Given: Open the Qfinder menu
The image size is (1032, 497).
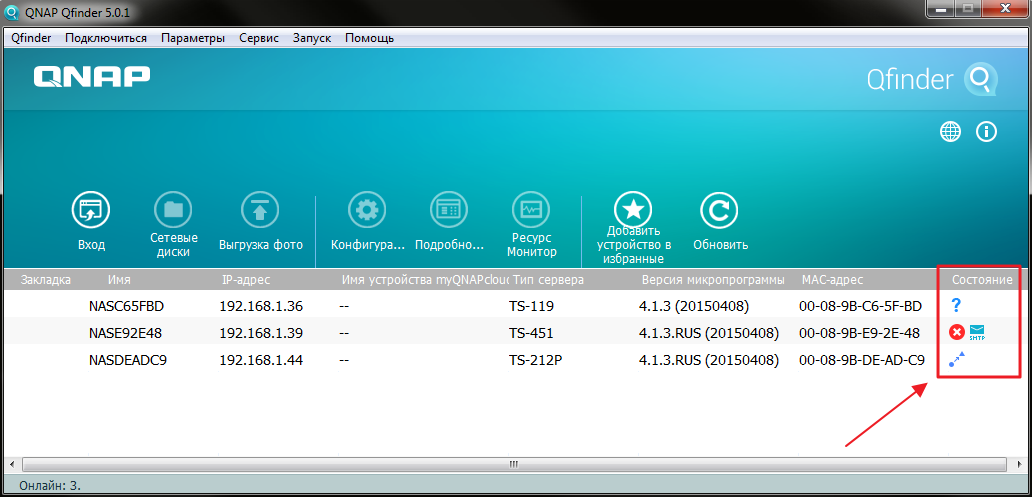Looking at the screenshot, I should (31, 38).
